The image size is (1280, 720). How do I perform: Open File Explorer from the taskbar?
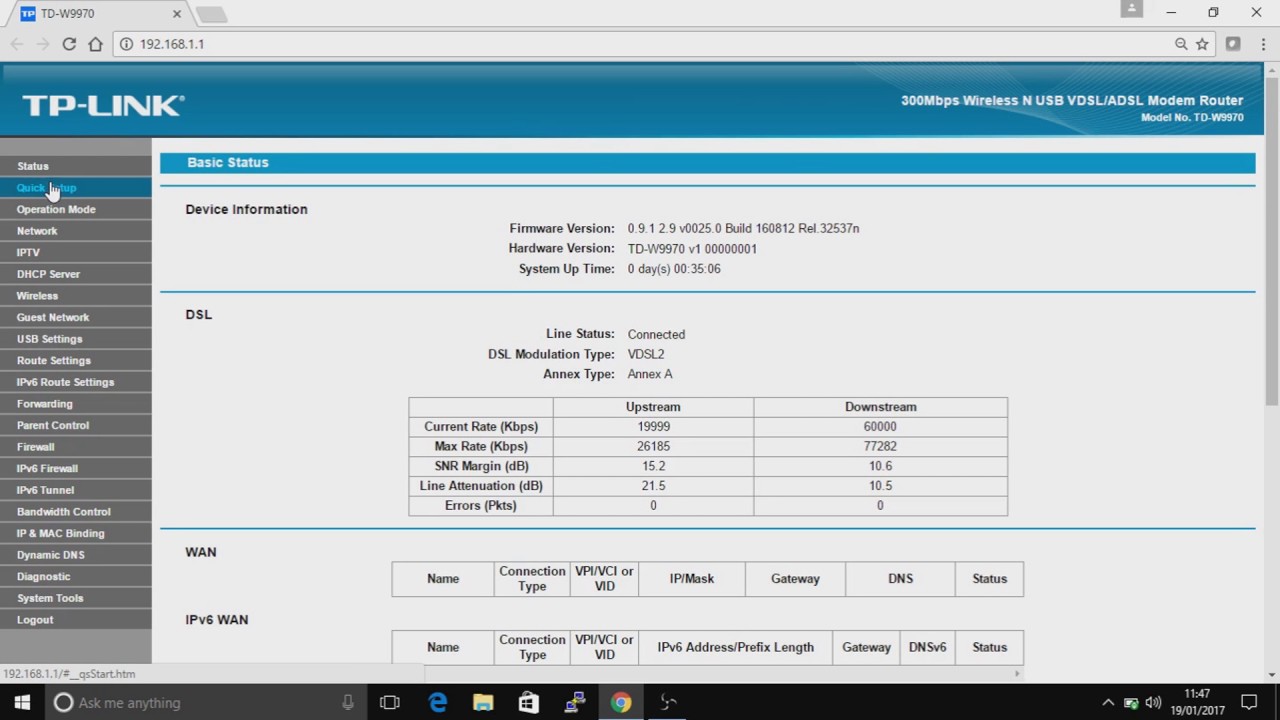tap(483, 702)
